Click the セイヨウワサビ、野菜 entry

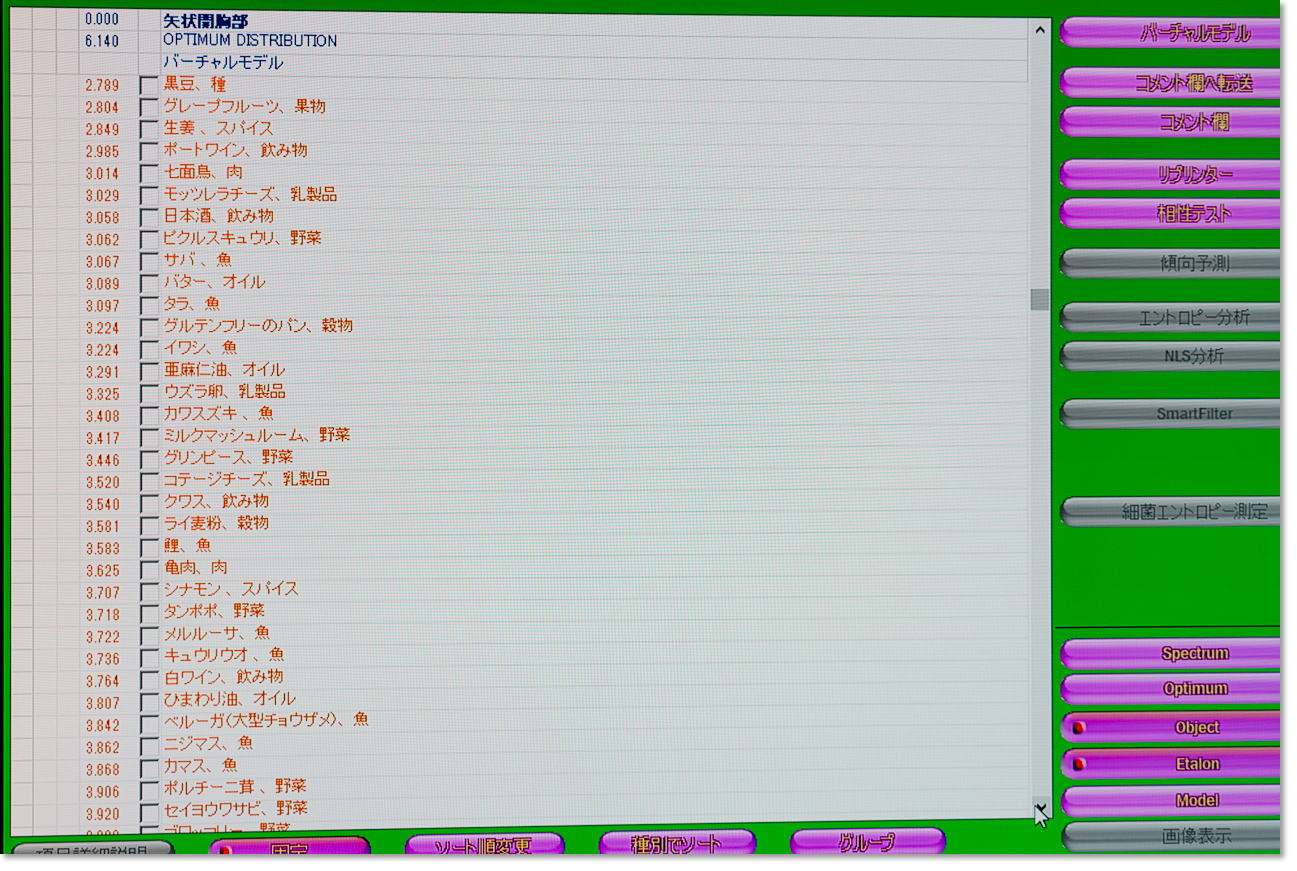(236, 808)
